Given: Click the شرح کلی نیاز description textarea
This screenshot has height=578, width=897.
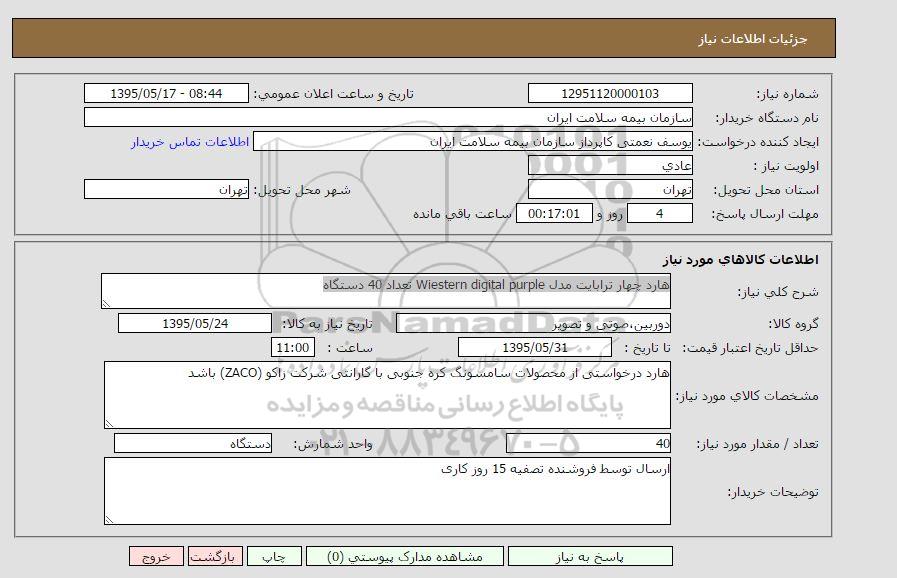Looking at the screenshot, I should [386, 291].
